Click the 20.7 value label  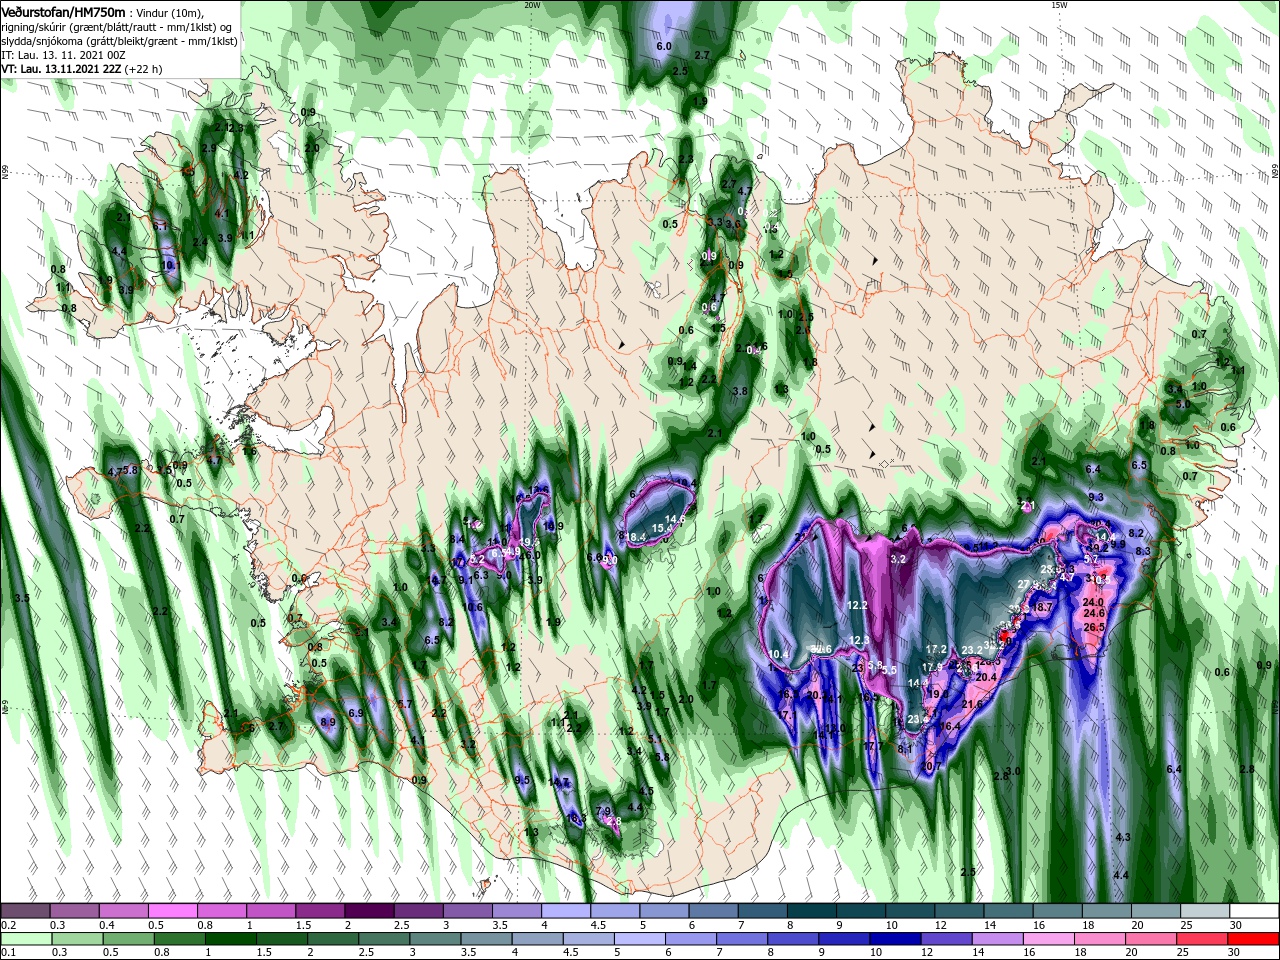[932, 766]
